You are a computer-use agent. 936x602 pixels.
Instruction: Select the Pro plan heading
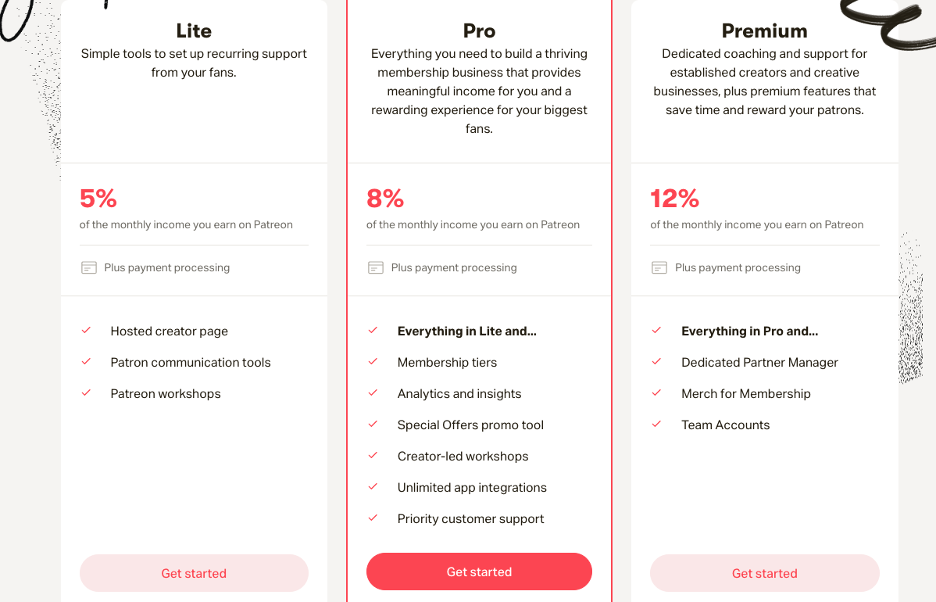tap(479, 30)
